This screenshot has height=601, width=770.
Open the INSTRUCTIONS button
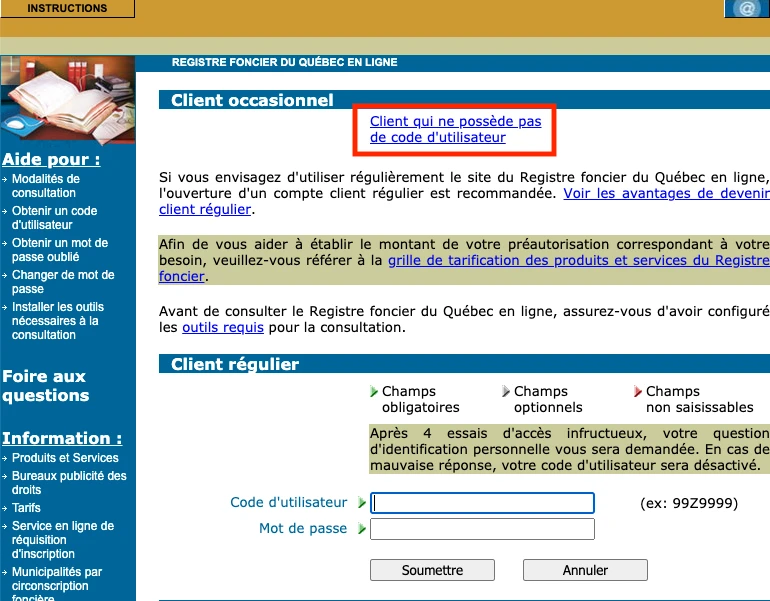tap(67, 9)
